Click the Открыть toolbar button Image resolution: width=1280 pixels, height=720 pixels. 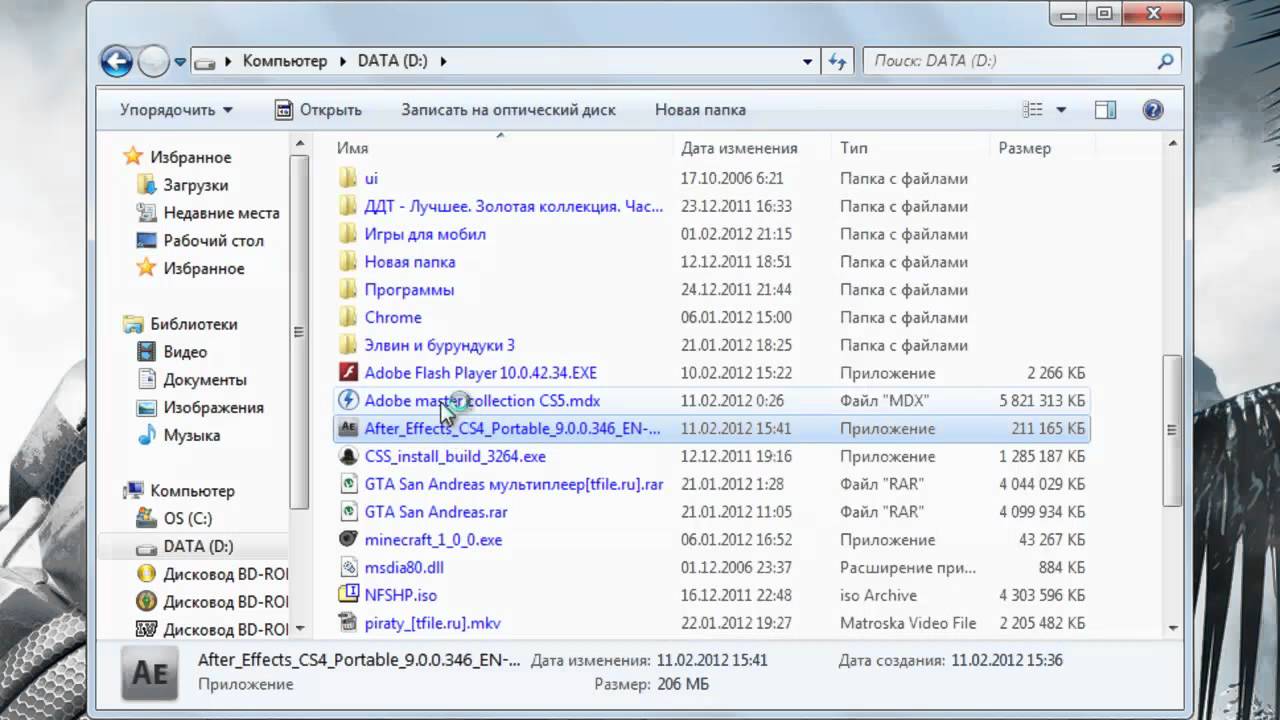(318, 110)
